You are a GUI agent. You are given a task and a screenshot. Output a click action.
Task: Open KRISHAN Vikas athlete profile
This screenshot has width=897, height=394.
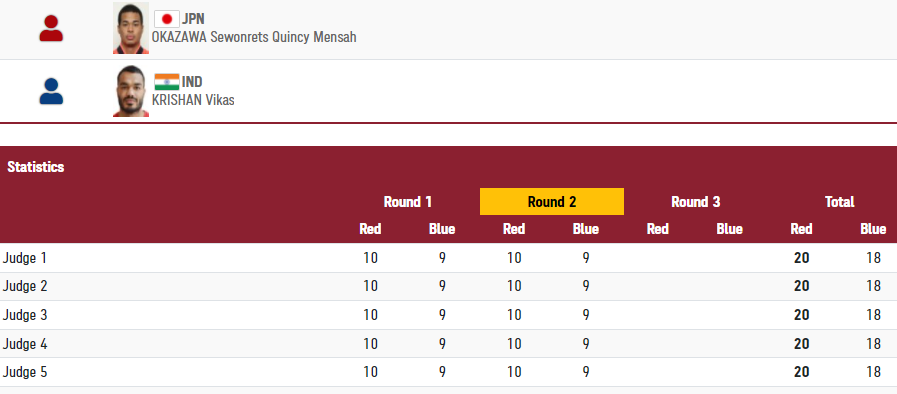click(x=193, y=101)
